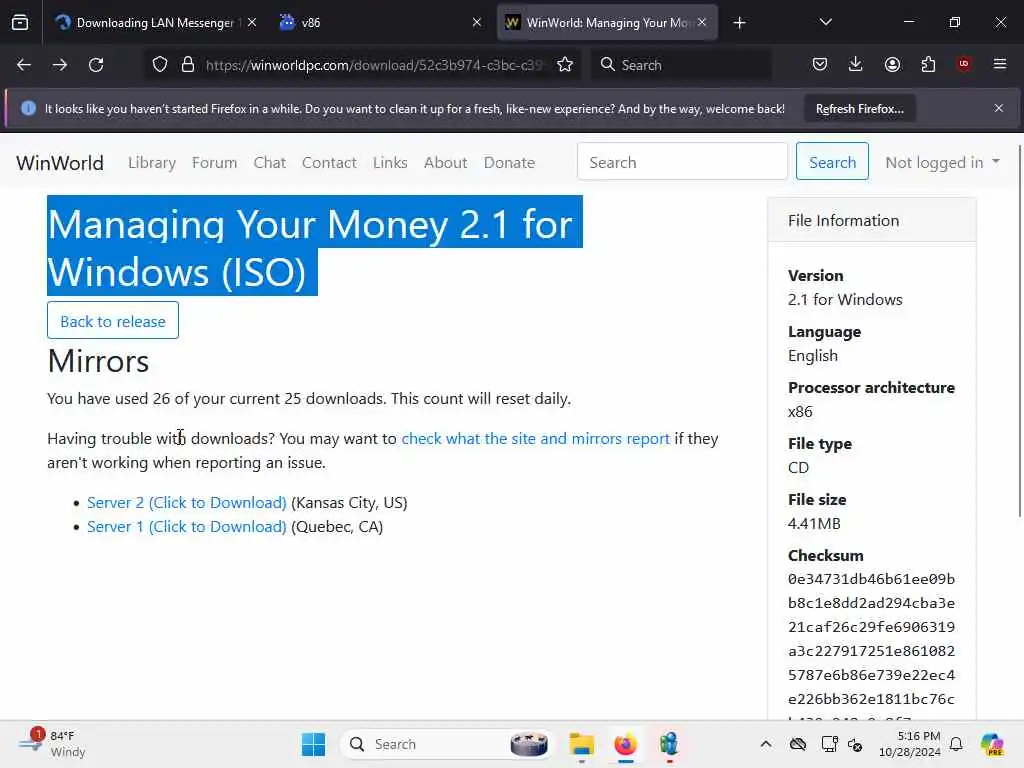The image size is (1024, 768).
Task: Open Firefox account icon
Action: (892, 64)
